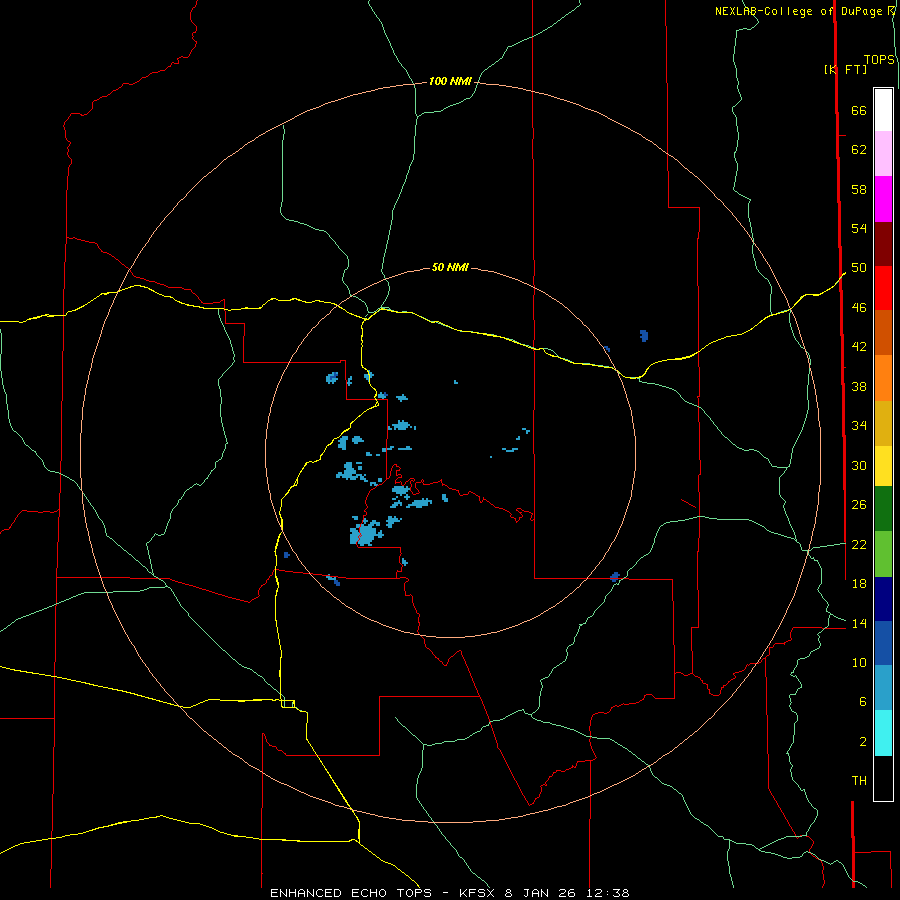900x900 pixels.
Task: Click the legend value '50'
Action: click(859, 268)
